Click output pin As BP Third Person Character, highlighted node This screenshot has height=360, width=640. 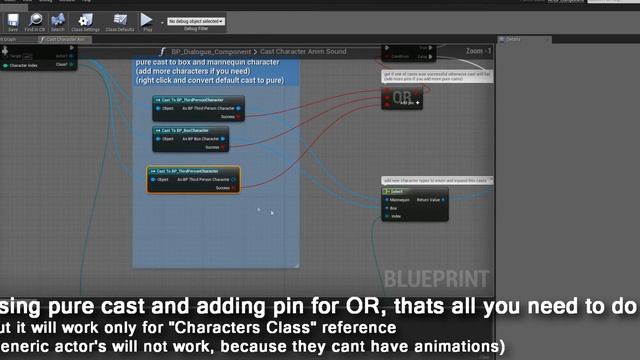click(233, 180)
